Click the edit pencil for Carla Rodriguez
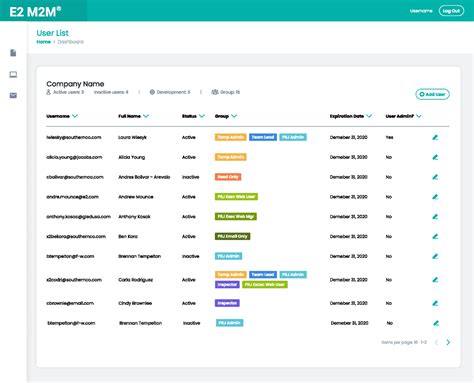474x383 pixels. point(435,280)
